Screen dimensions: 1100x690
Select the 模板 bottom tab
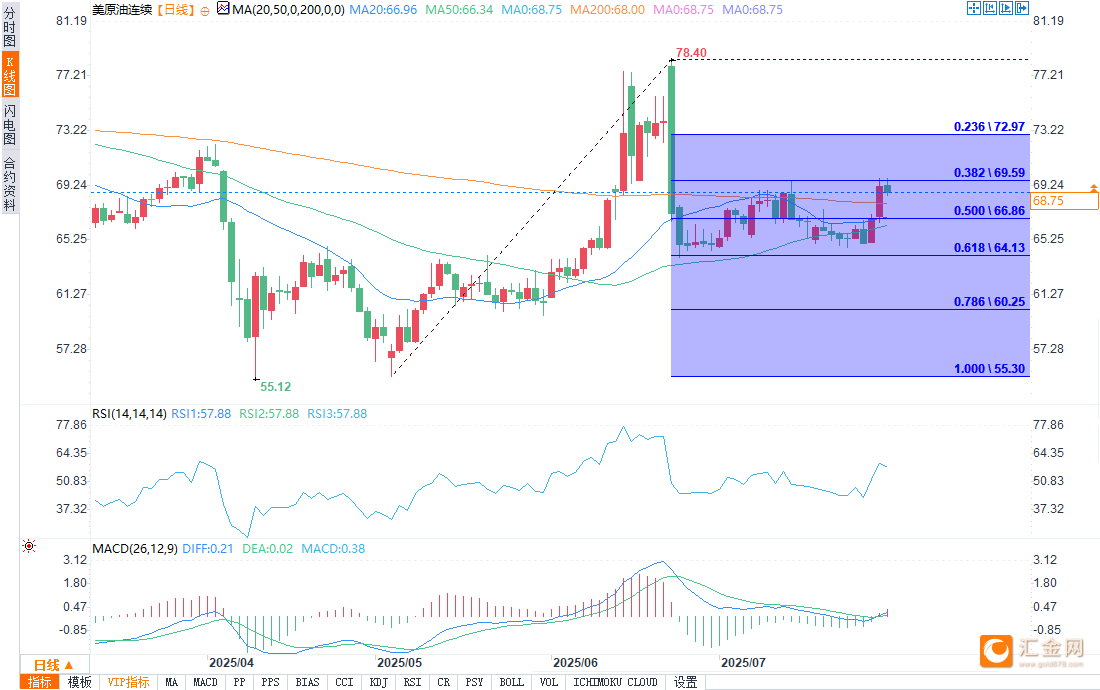point(79,682)
